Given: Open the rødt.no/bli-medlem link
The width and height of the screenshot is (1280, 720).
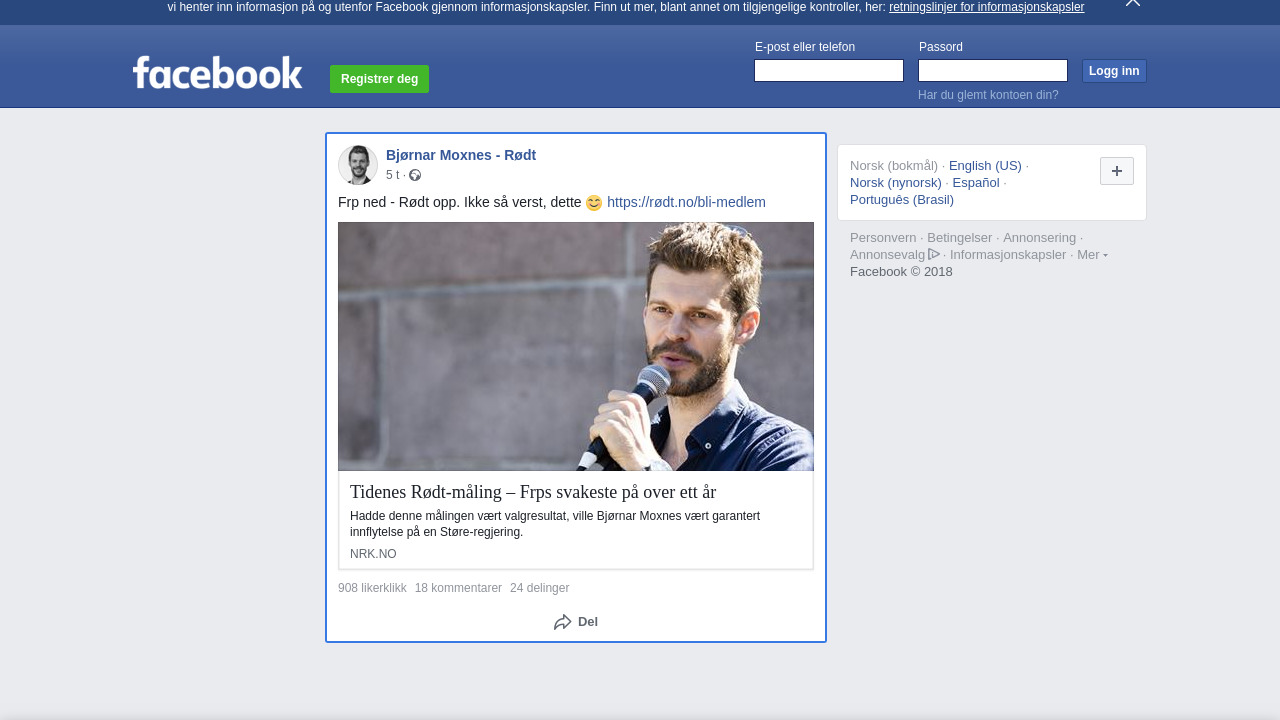Looking at the screenshot, I should [x=686, y=202].
